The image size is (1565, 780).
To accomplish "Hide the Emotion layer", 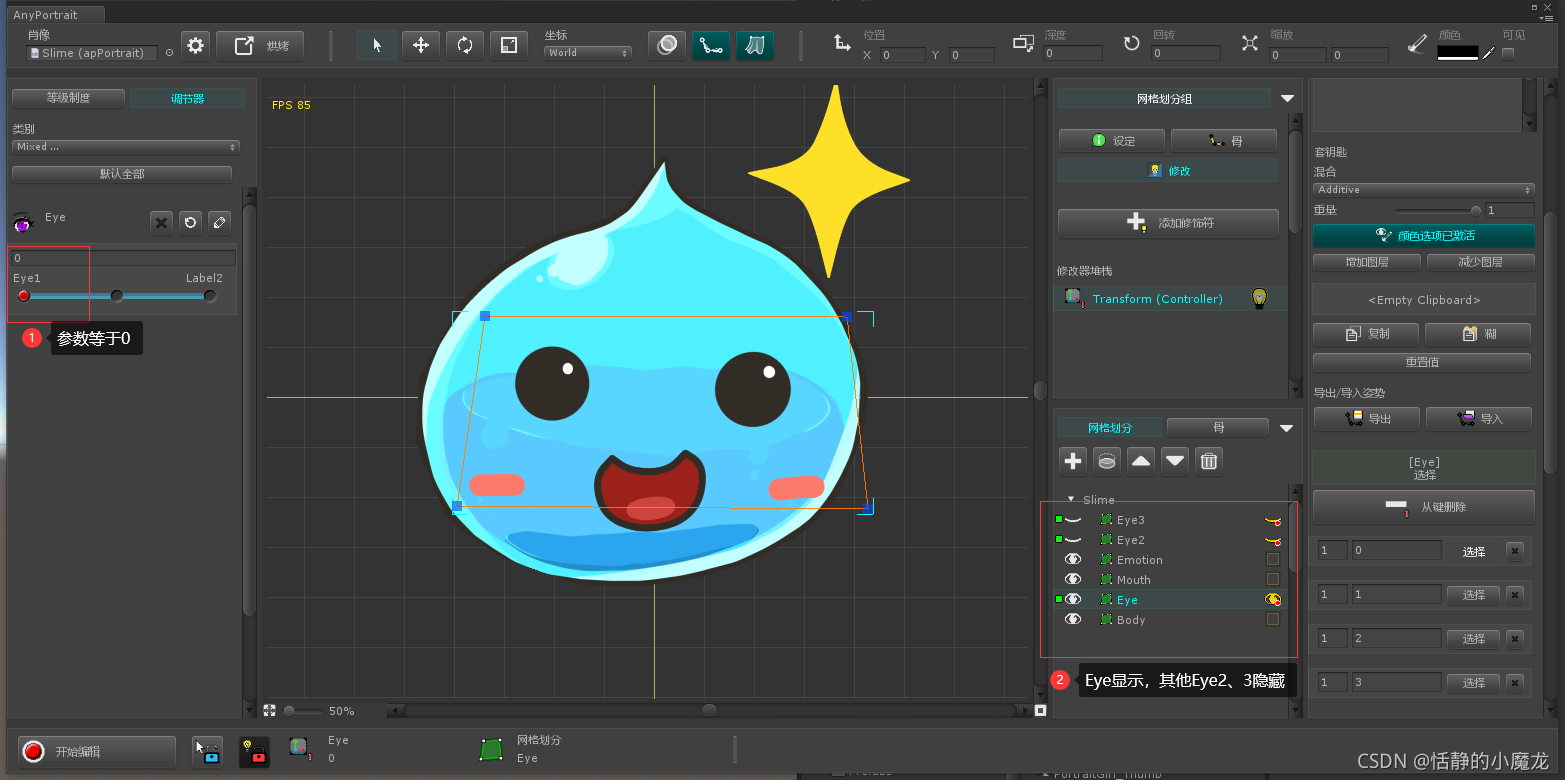I will [x=1073, y=560].
